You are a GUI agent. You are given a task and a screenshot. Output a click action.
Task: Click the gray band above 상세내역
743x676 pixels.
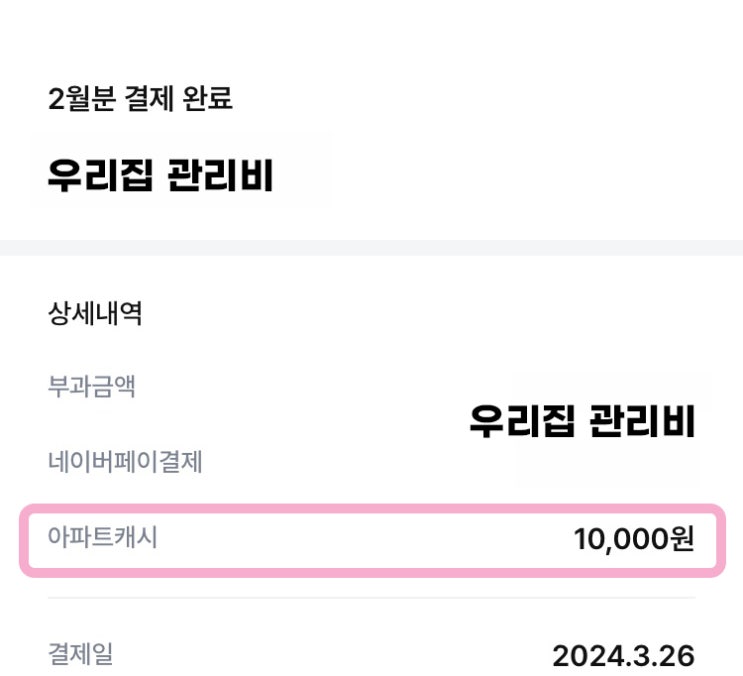[371, 247]
